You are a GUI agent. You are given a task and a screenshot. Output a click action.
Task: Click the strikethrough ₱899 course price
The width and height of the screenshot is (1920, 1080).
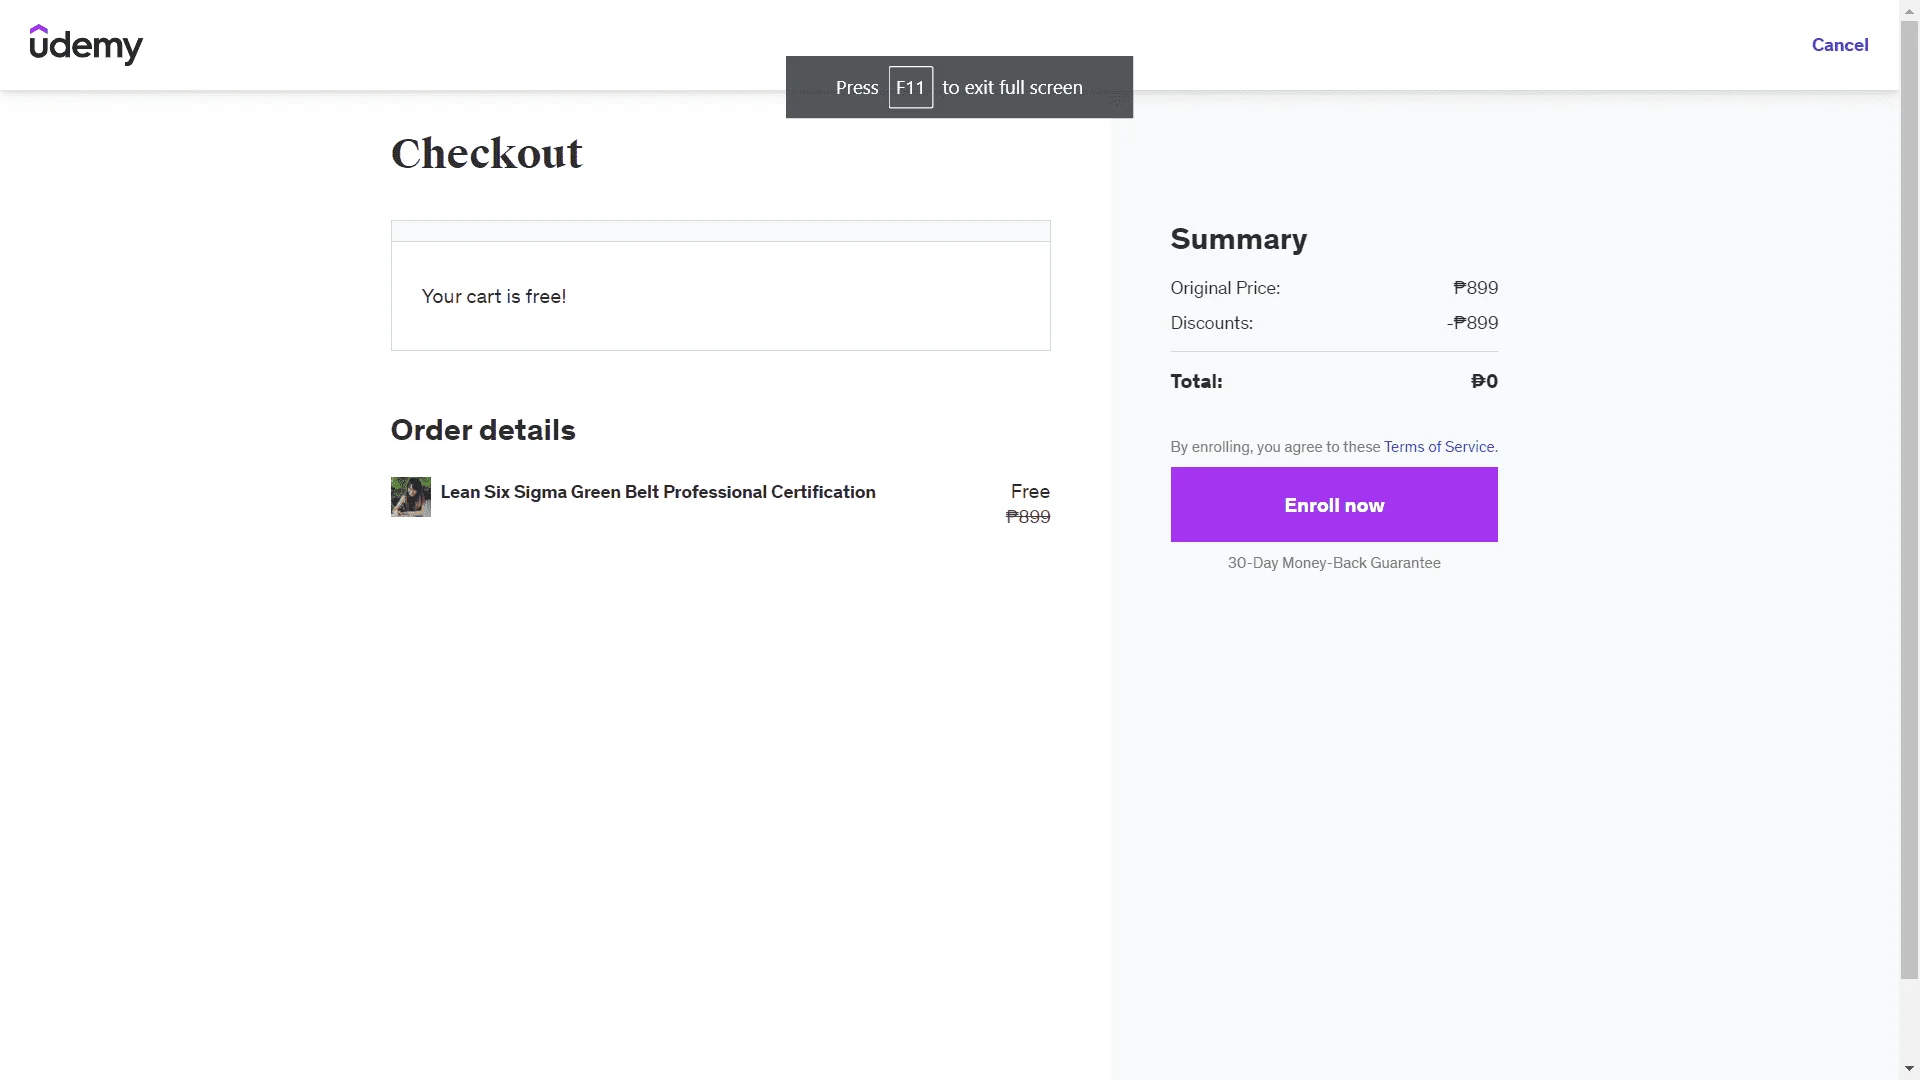[1028, 517]
